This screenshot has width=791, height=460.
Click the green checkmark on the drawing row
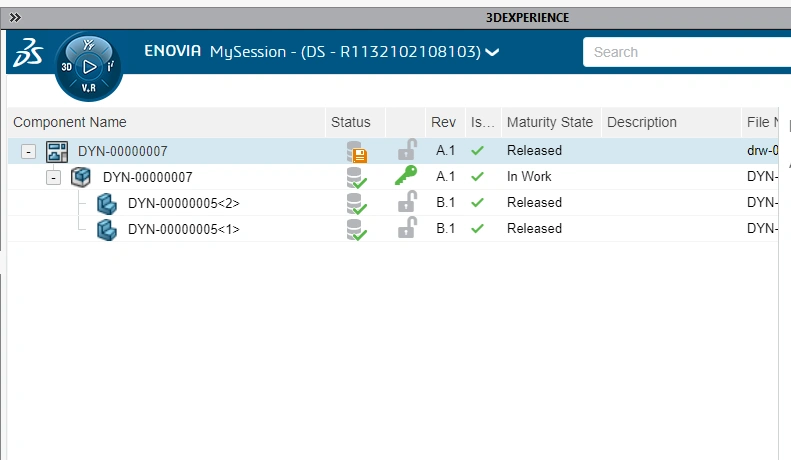477,150
